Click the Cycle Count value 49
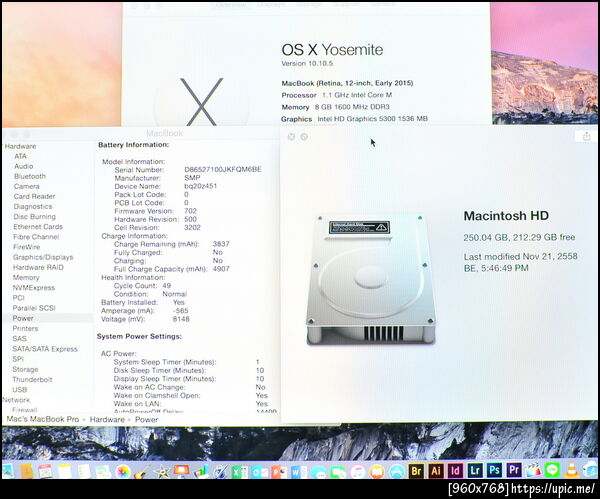Image resolution: width=600 pixels, height=499 pixels. pyautogui.click(x=166, y=286)
